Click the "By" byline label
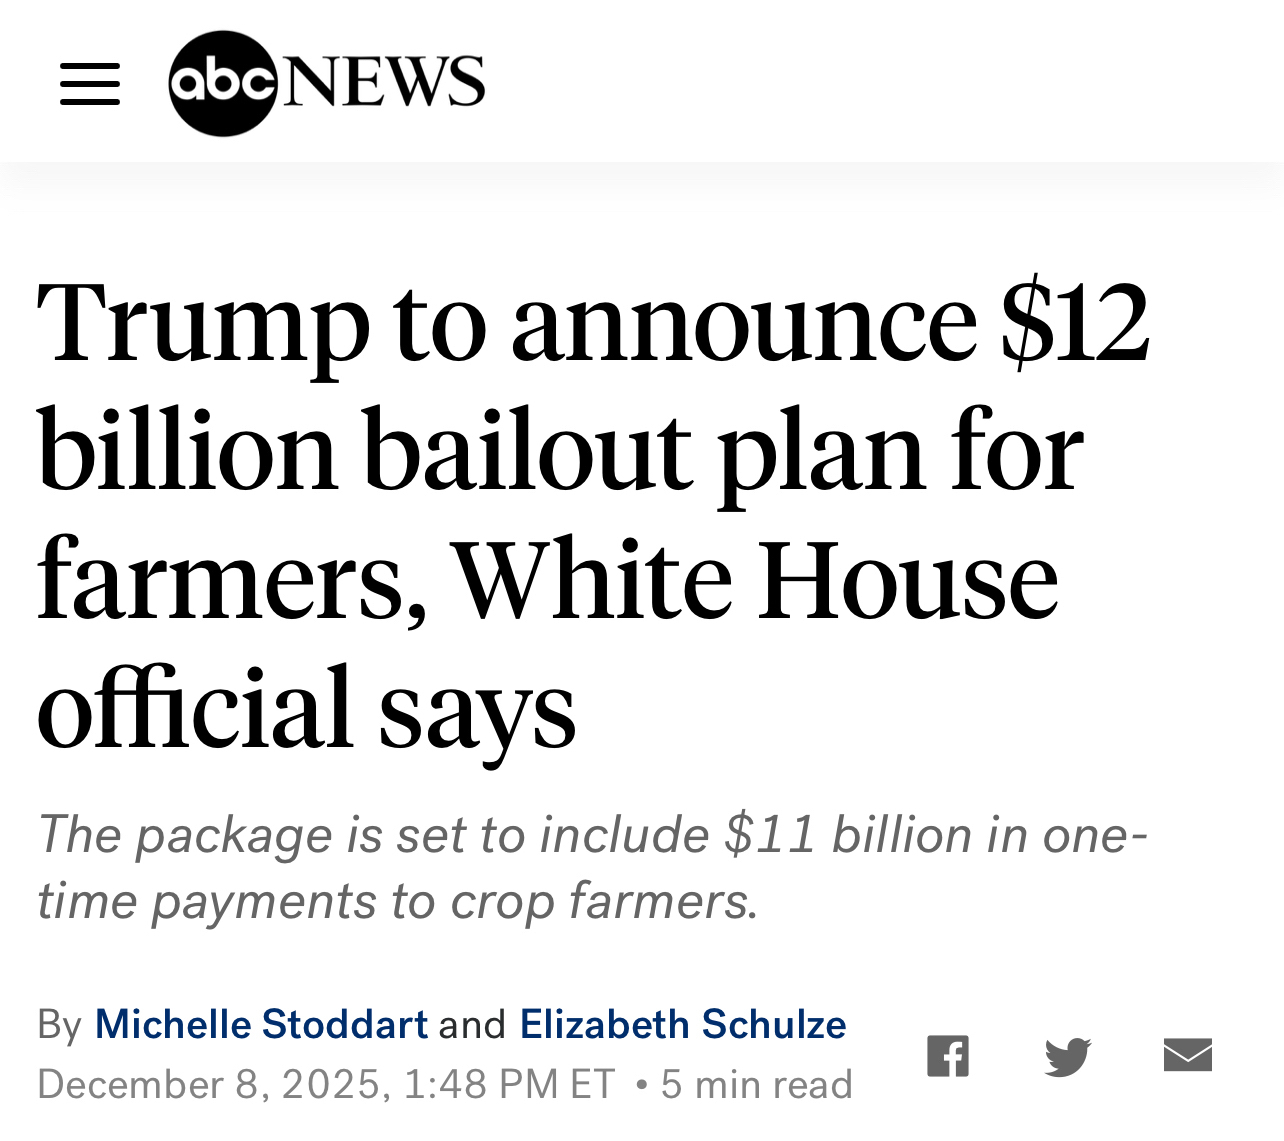 point(59,1026)
